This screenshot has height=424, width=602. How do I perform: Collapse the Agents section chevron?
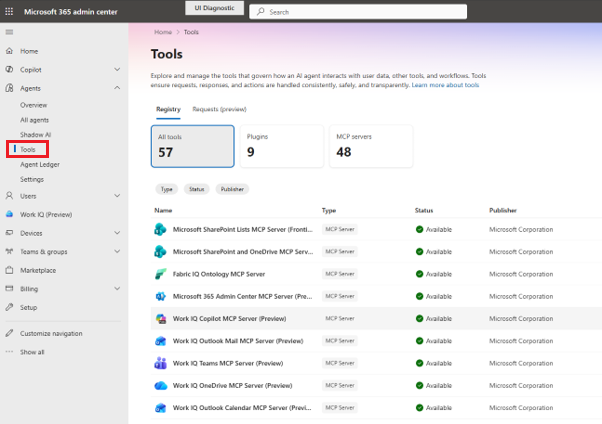117,88
